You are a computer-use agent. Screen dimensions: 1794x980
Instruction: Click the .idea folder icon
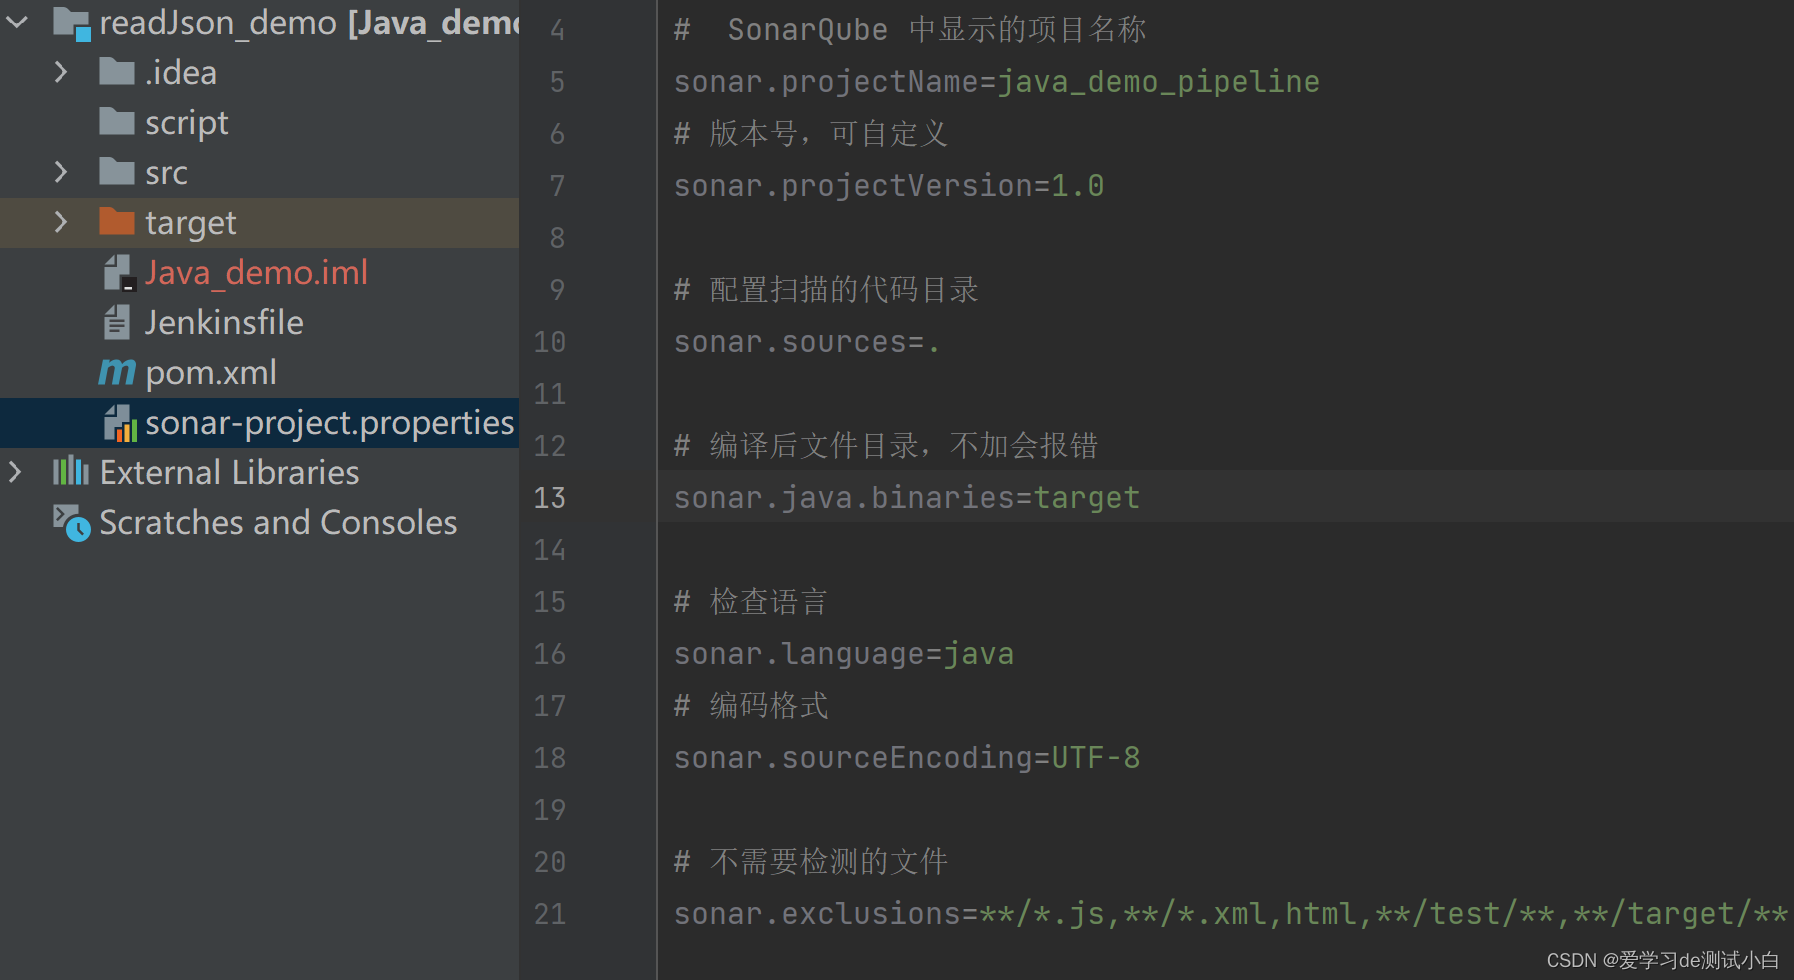(x=117, y=72)
